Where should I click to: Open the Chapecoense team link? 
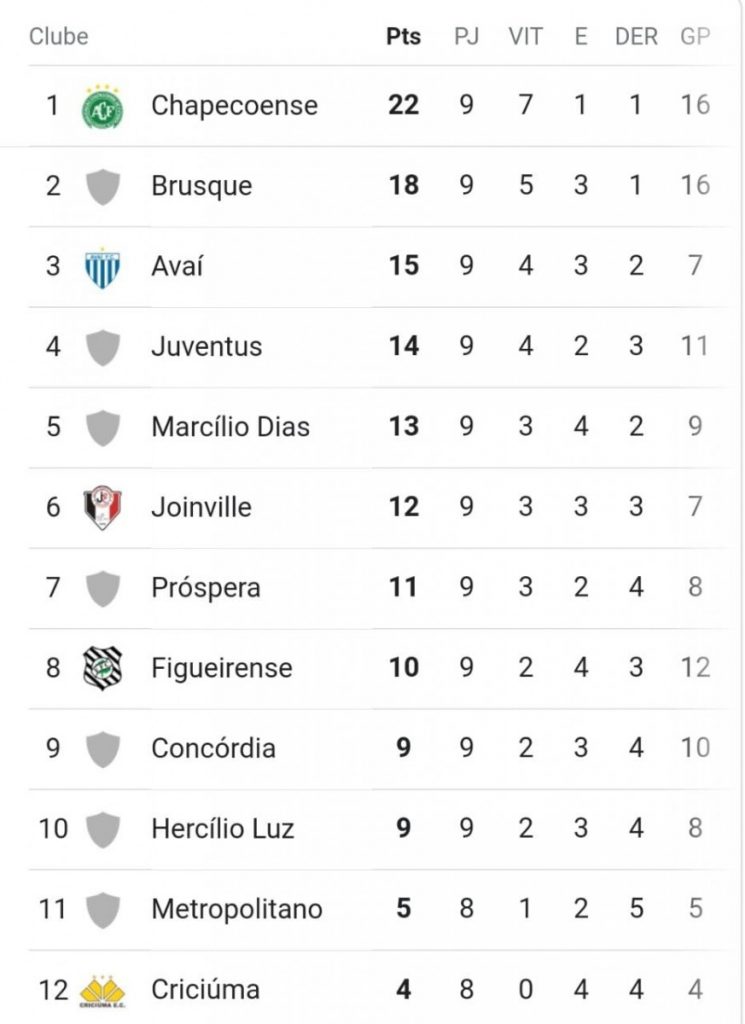click(234, 106)
